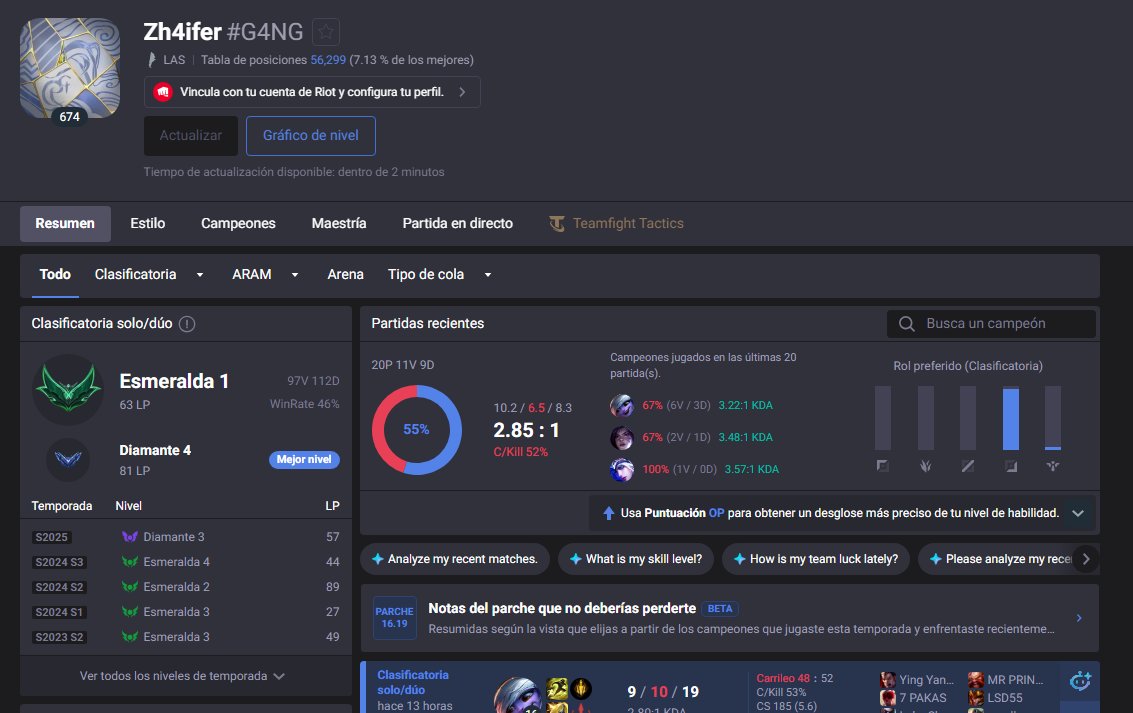The height and width of the screenshot is (713, 1133).
Task: Open the Riot account link banner arrow
Action: coord(462,92)
